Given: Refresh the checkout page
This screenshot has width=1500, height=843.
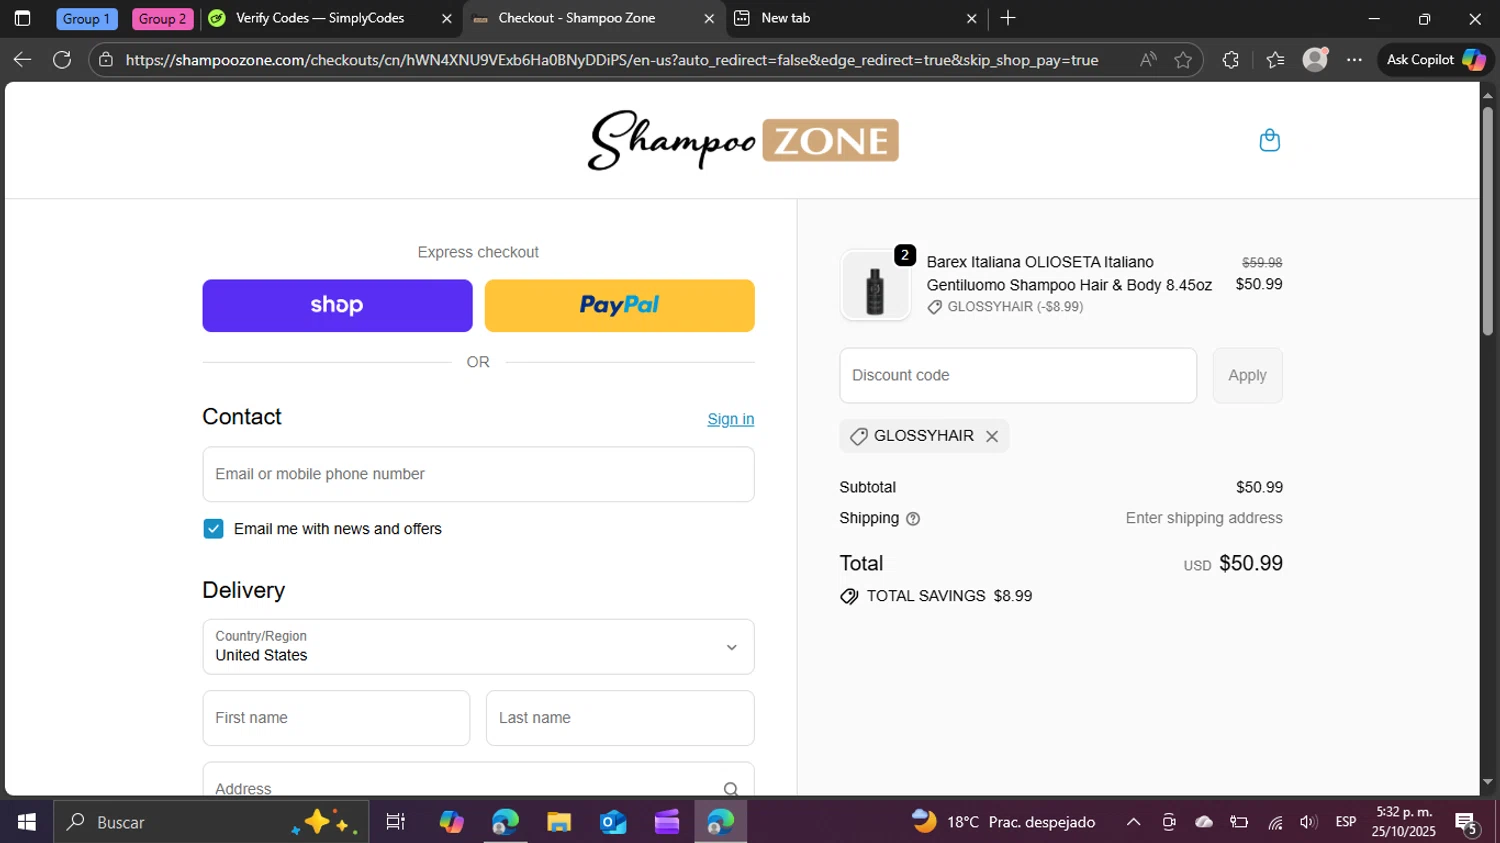Looking at the screenshot, I should (x=62, y=60).
